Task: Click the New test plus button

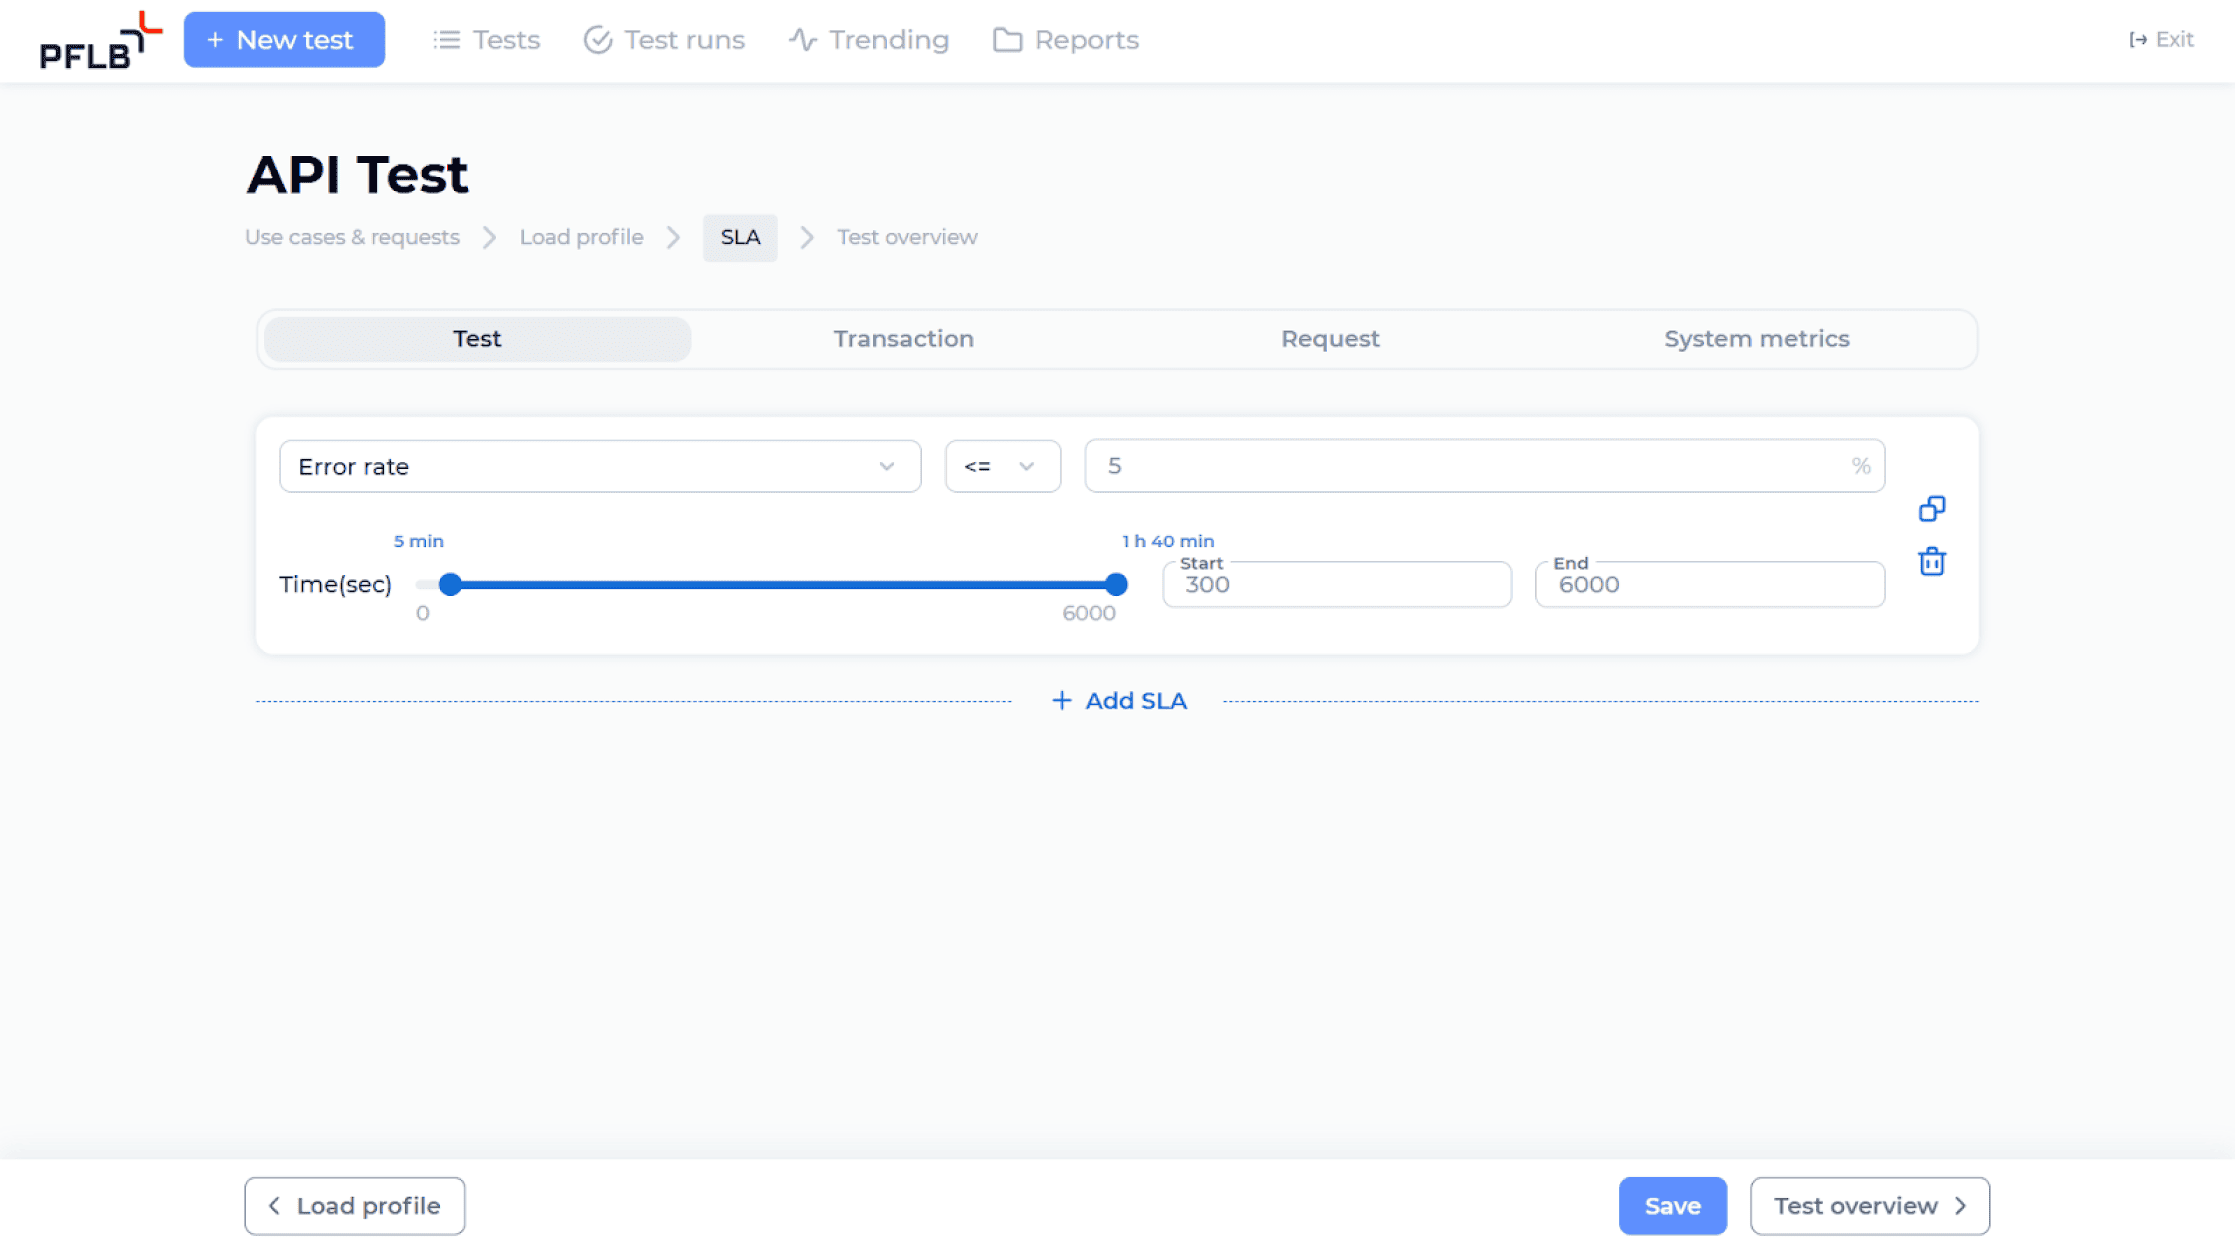Action: pos(284,40)
